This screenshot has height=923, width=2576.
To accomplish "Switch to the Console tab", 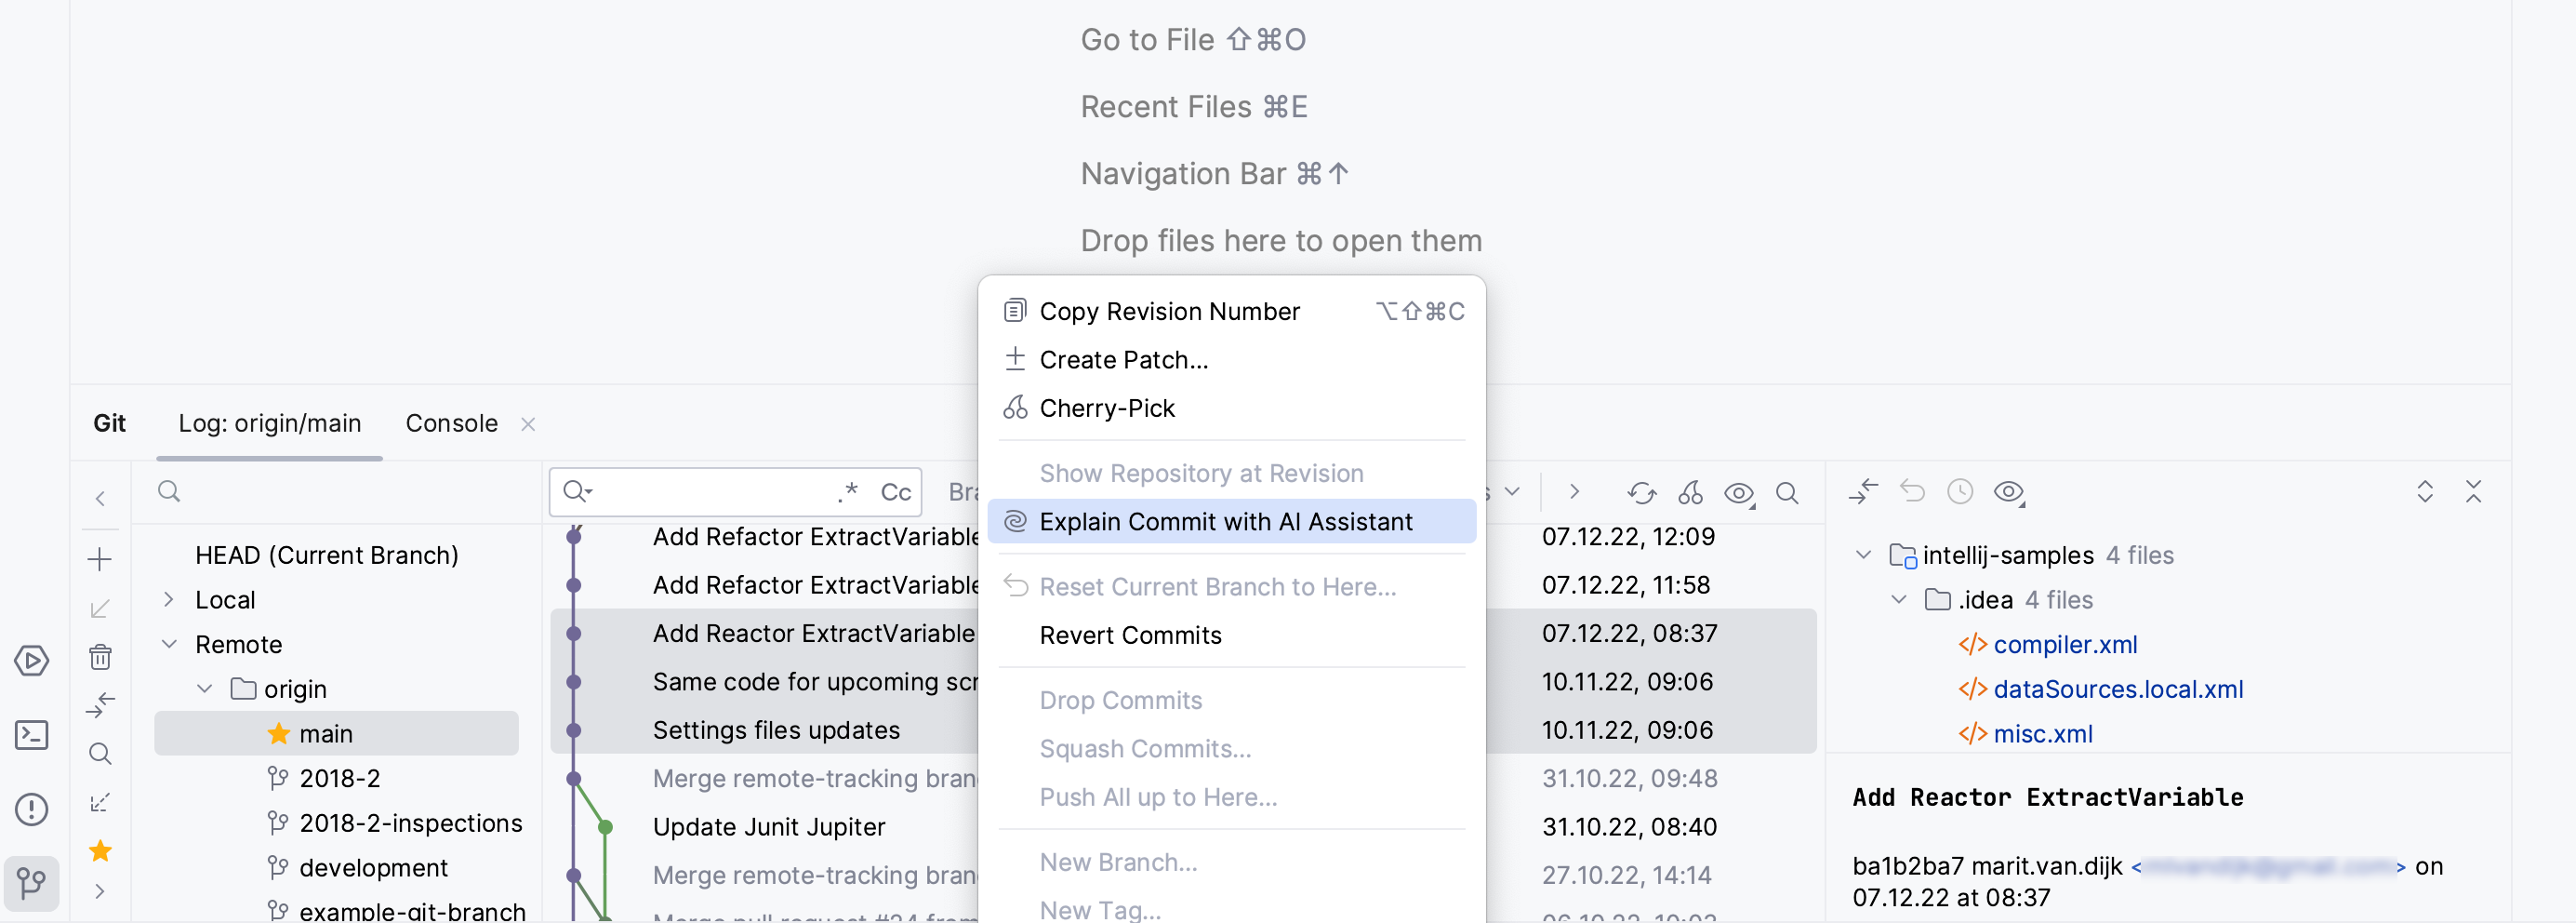I will click(451, 423).
